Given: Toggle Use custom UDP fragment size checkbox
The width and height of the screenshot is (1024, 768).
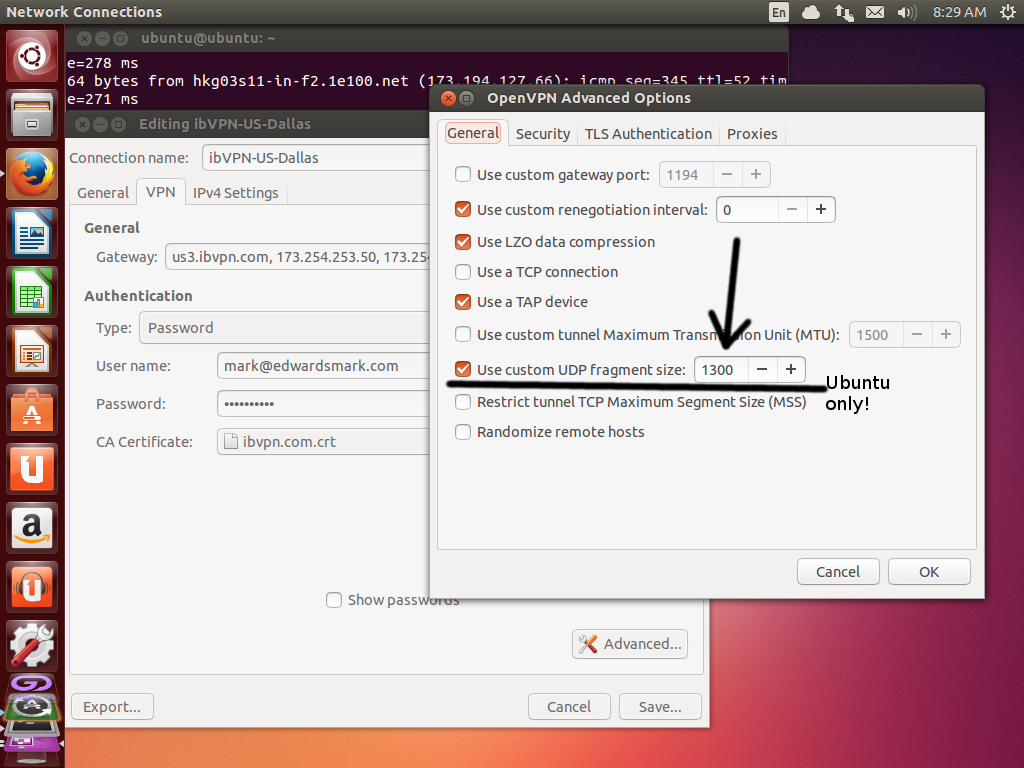Looking at the screenshot, I should click(463, 370).
